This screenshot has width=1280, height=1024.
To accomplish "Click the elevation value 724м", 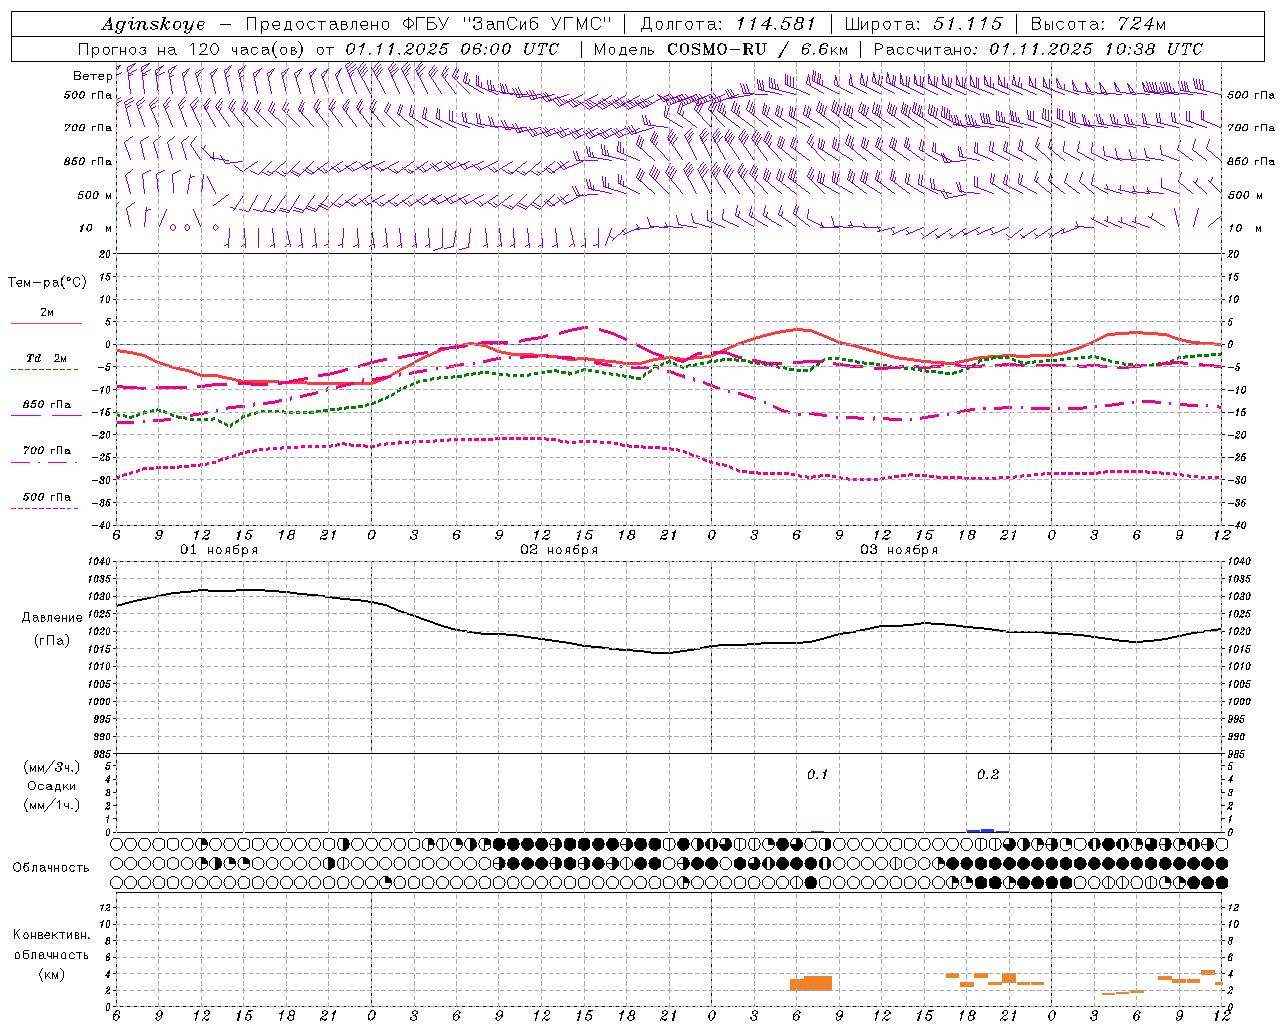I will (x=1140, y=24).
